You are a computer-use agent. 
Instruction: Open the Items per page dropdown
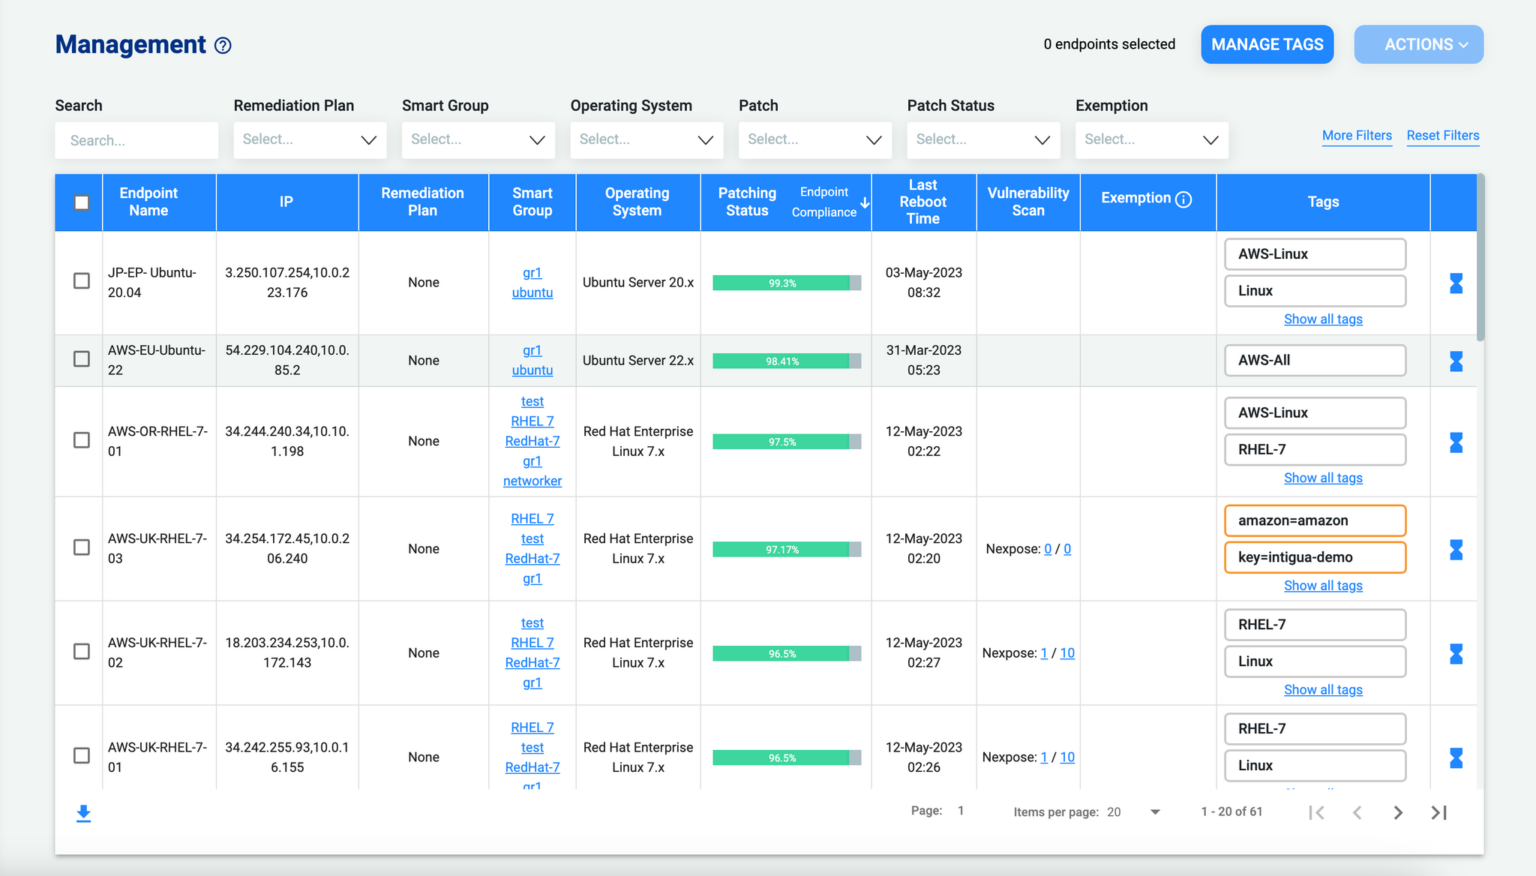1154,812
